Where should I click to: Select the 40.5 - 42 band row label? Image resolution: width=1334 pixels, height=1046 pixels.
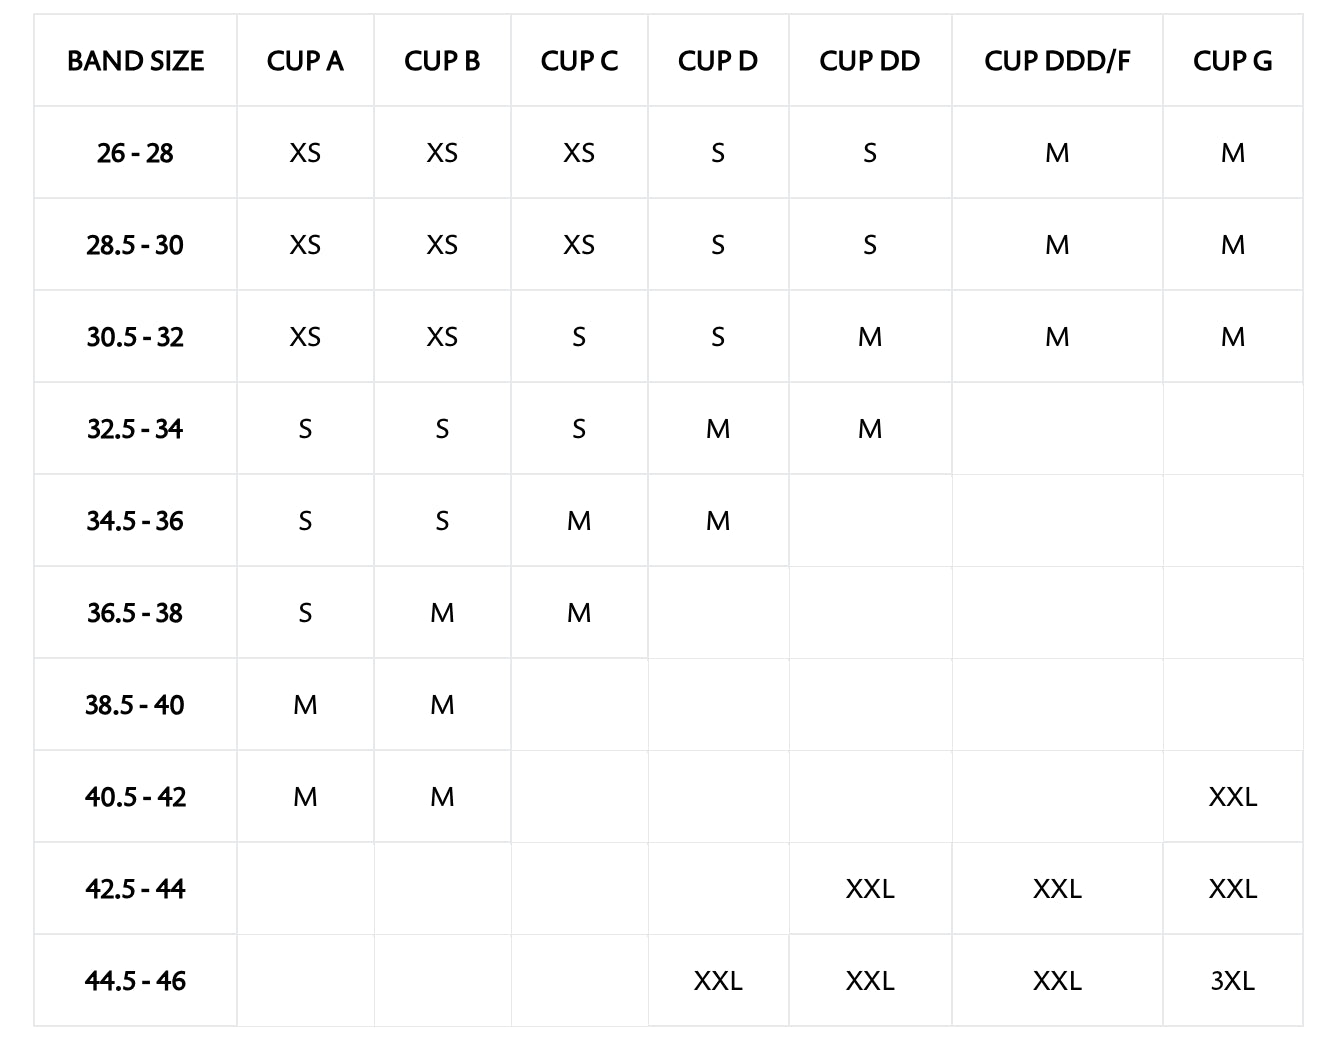point(135,797)
